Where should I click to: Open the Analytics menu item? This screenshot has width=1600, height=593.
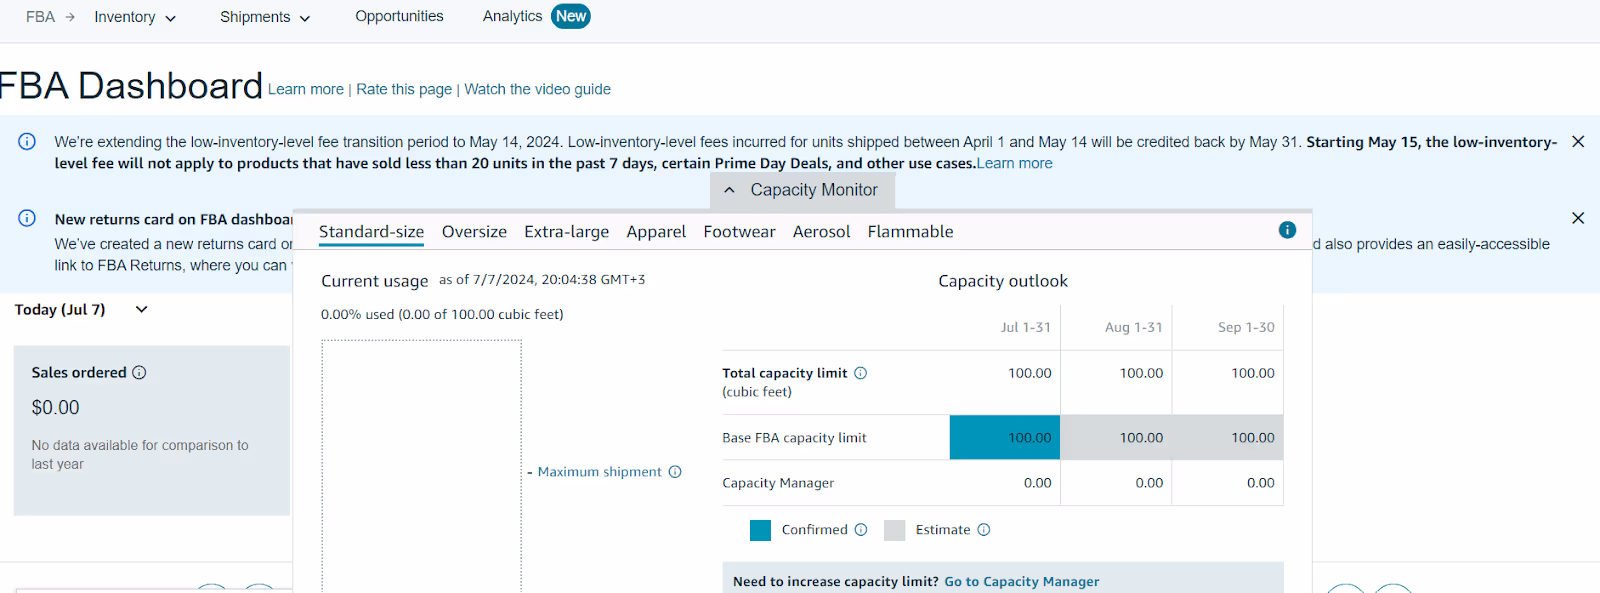[x=512, y=16]
